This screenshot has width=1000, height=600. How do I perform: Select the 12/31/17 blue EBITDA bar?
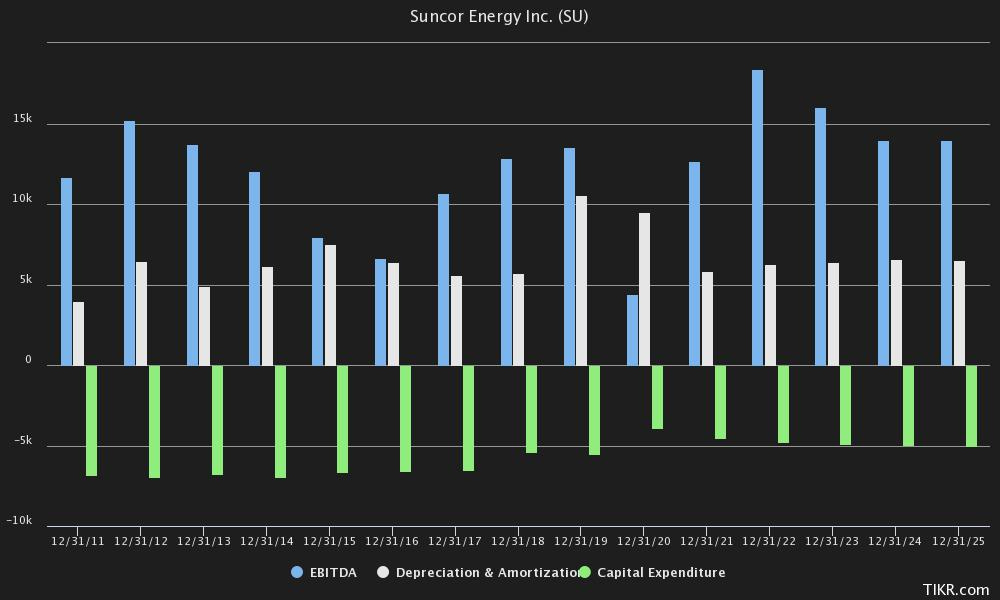tap(443, 279)
